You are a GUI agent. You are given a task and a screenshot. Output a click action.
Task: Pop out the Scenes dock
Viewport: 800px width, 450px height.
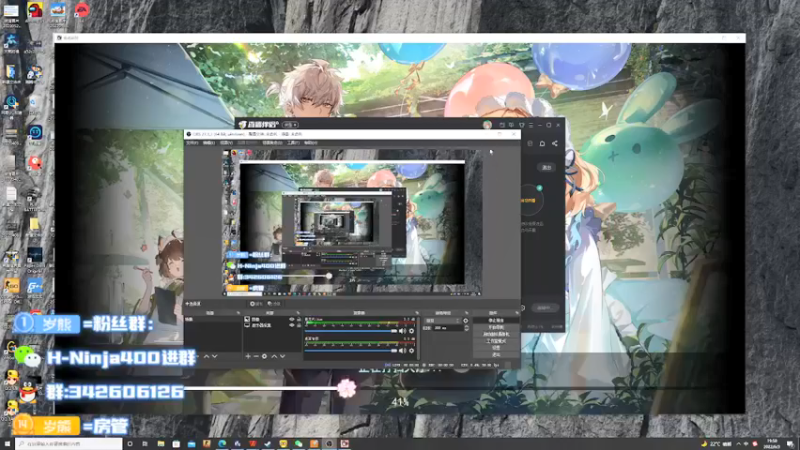(x=238, y=313)
